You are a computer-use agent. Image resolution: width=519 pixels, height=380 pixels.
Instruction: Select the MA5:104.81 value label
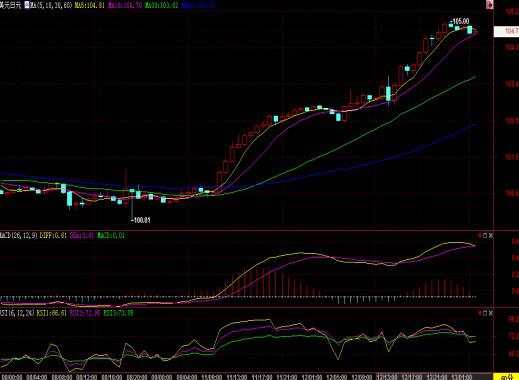point(90,5)
